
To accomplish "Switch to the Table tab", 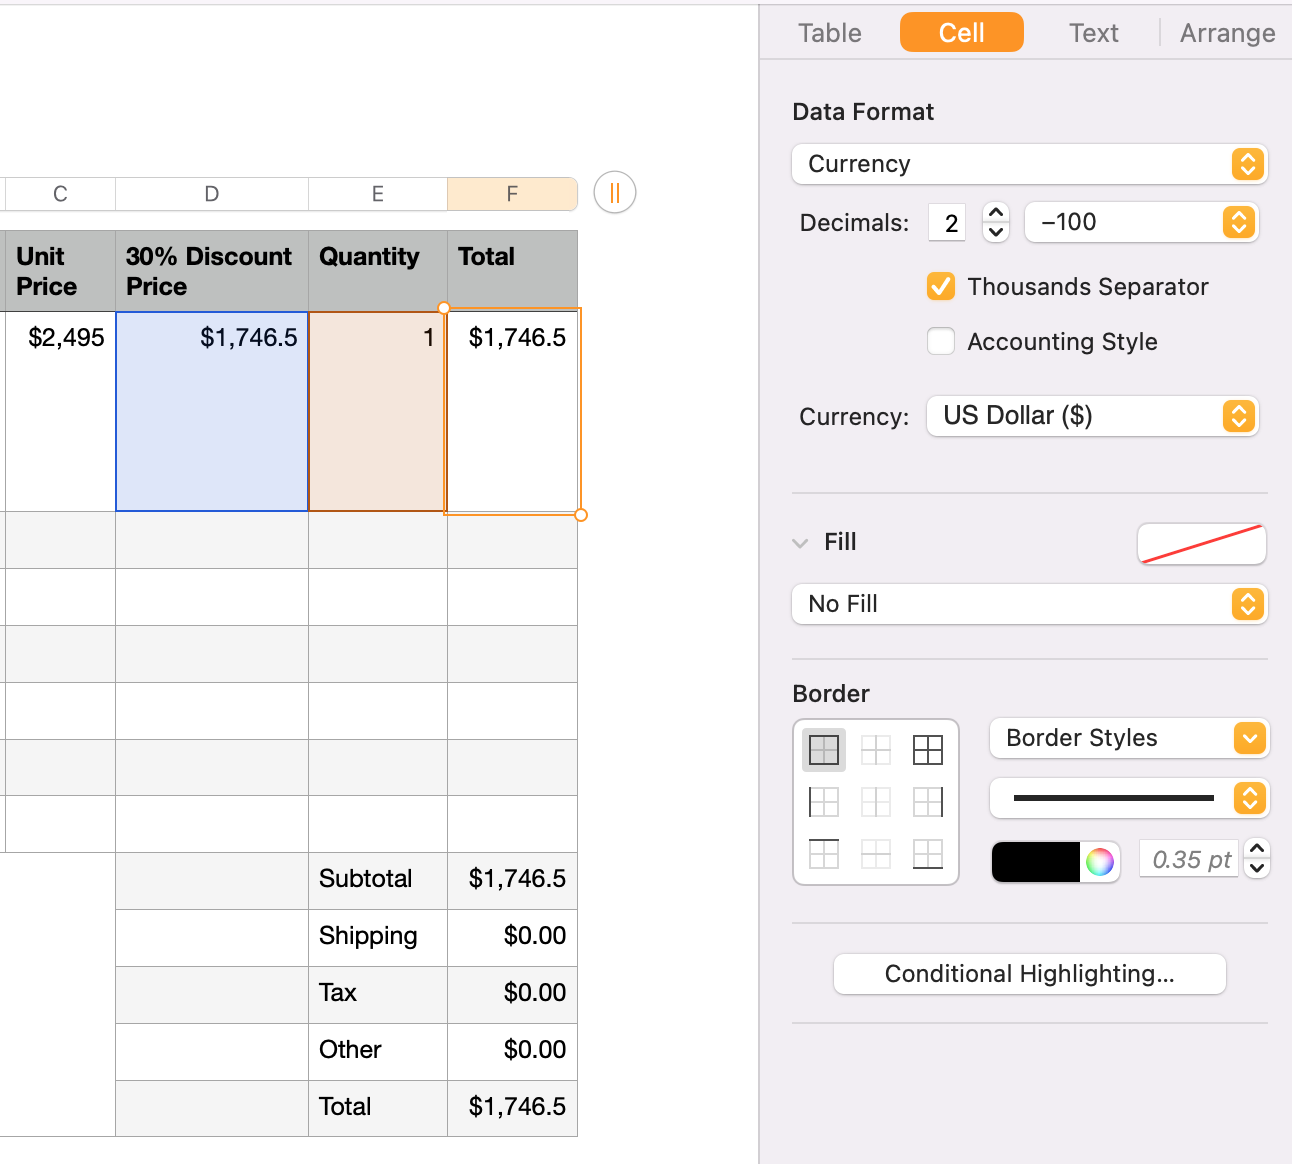I will tap(830, 33).
